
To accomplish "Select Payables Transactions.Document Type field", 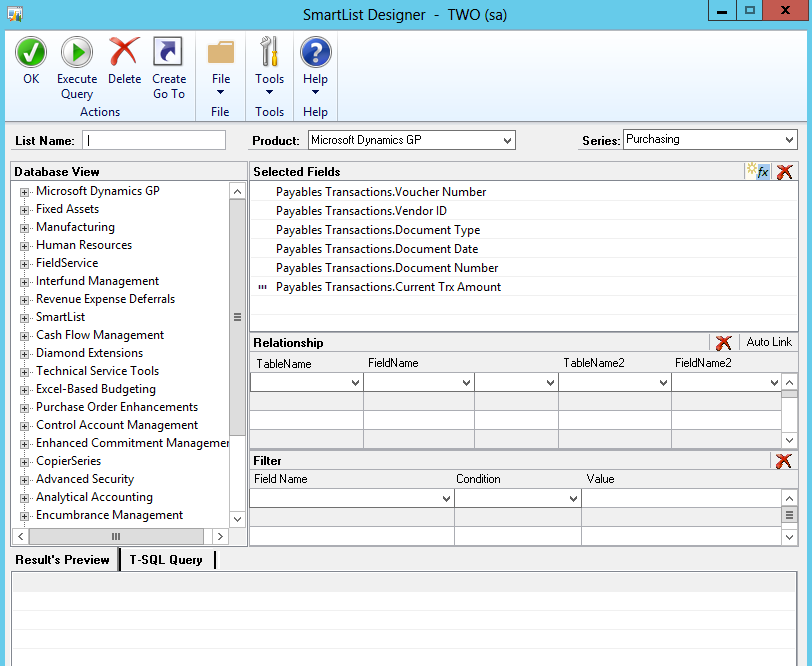I will click(378, 229).
